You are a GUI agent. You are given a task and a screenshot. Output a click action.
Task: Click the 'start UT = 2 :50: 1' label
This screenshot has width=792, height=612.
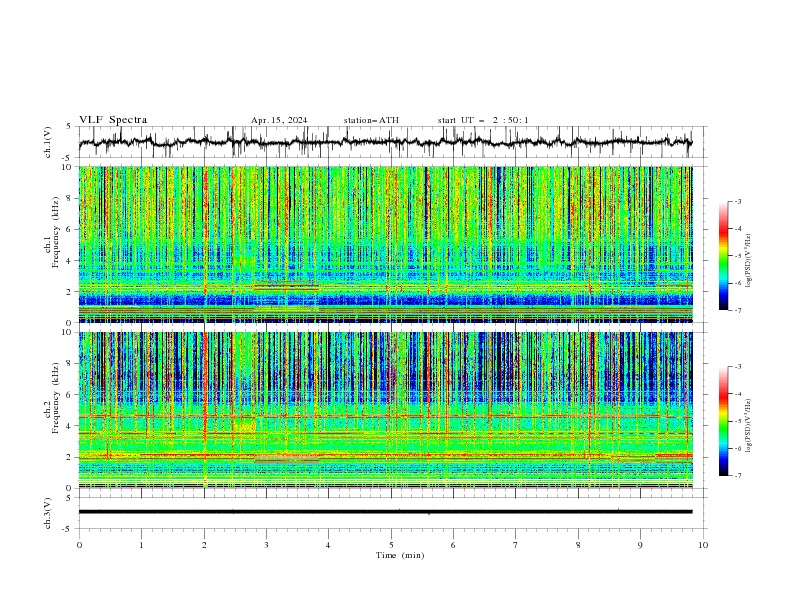coord(483,120)
